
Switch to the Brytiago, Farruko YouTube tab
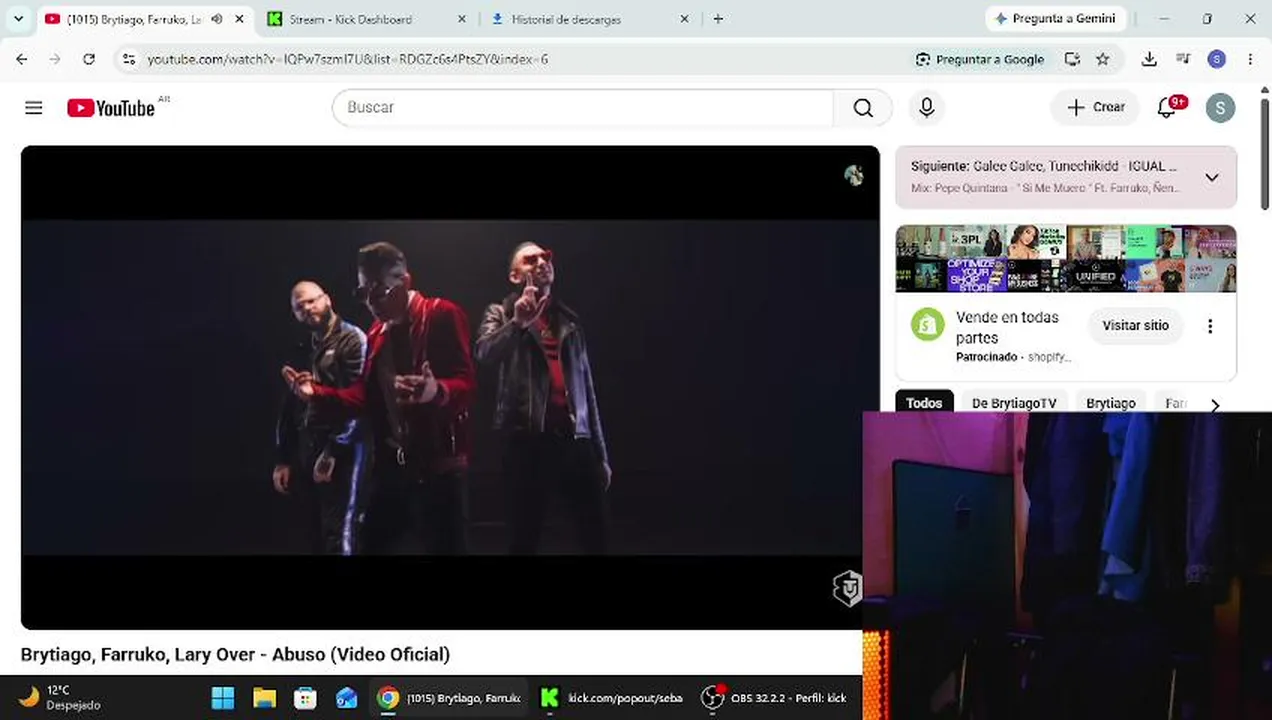point(132,19)
